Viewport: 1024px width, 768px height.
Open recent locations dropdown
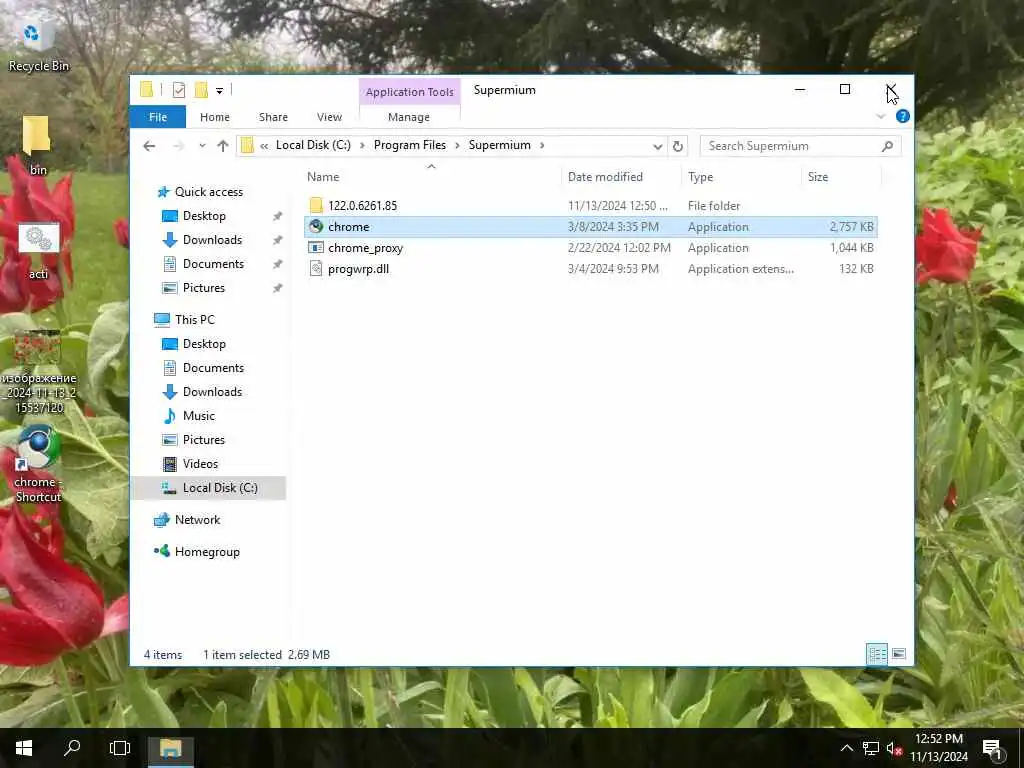coord(202,146)
